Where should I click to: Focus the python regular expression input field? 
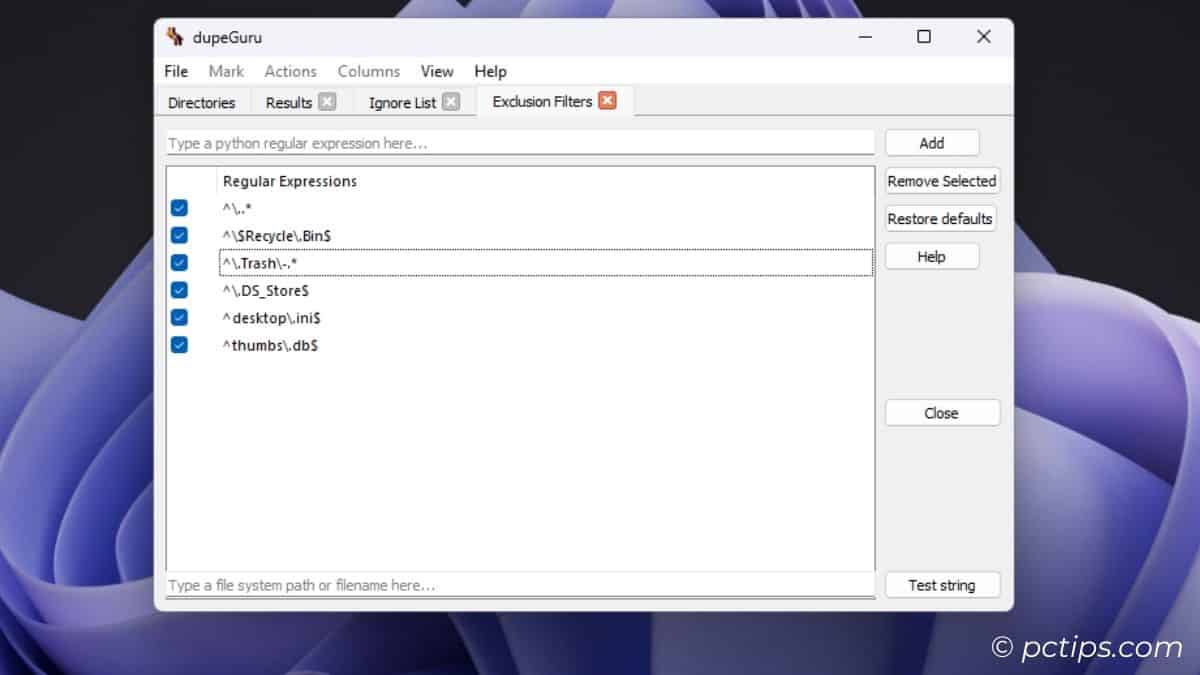(x=520, y=143)
